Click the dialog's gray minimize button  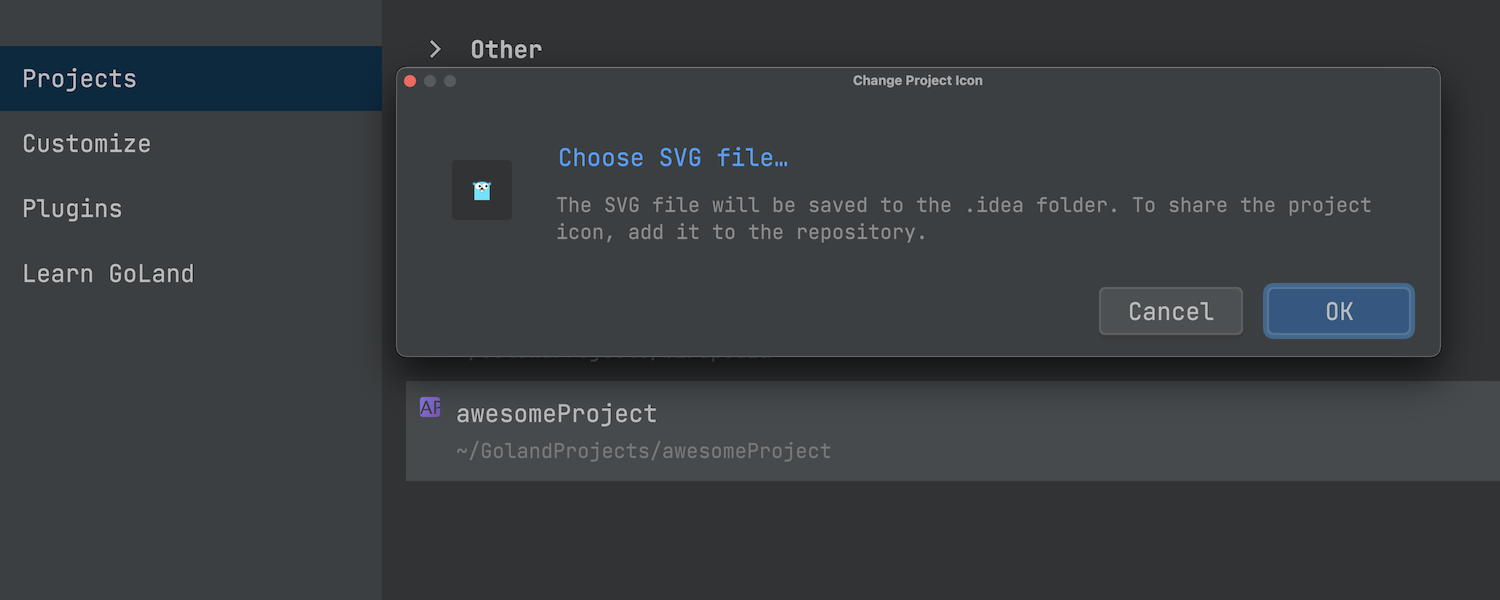click(430, 81)
